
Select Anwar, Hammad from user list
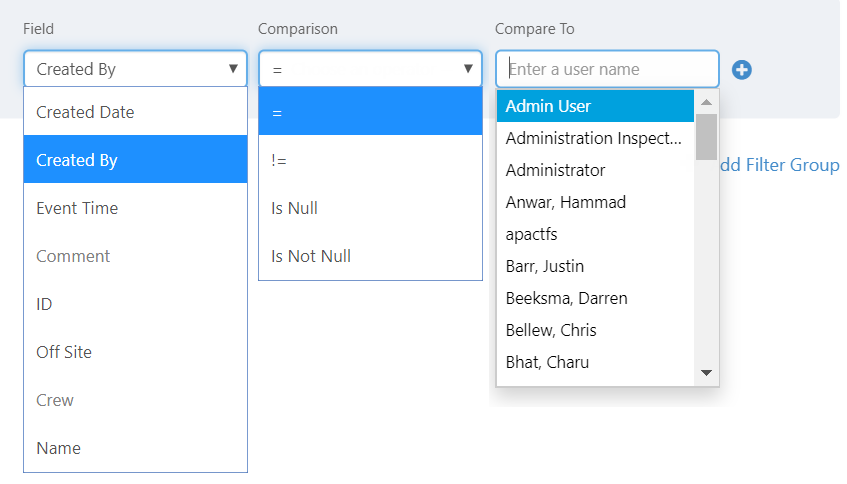point(595,202)
